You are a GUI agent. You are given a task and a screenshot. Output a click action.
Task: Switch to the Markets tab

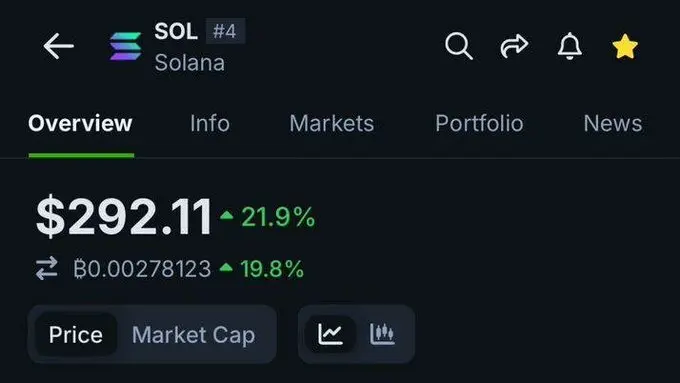(332, 123)
